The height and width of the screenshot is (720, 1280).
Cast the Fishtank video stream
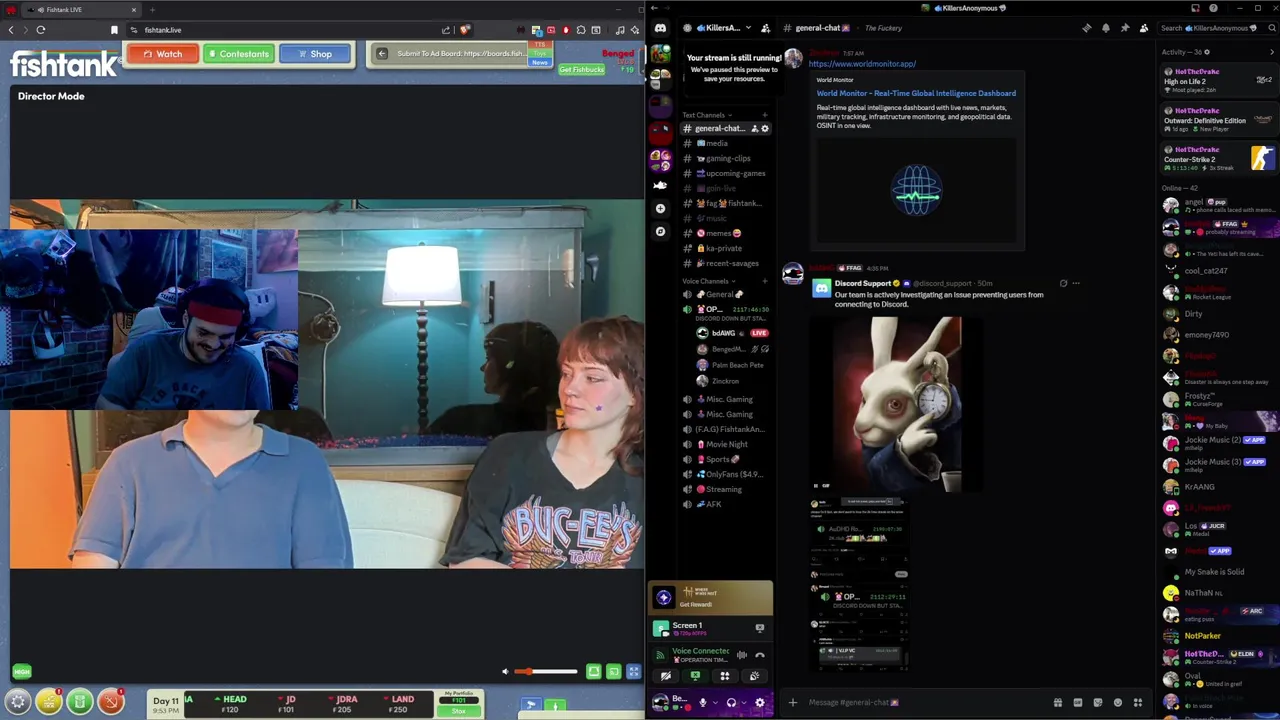pyautogui.click(x=614, y=672)
